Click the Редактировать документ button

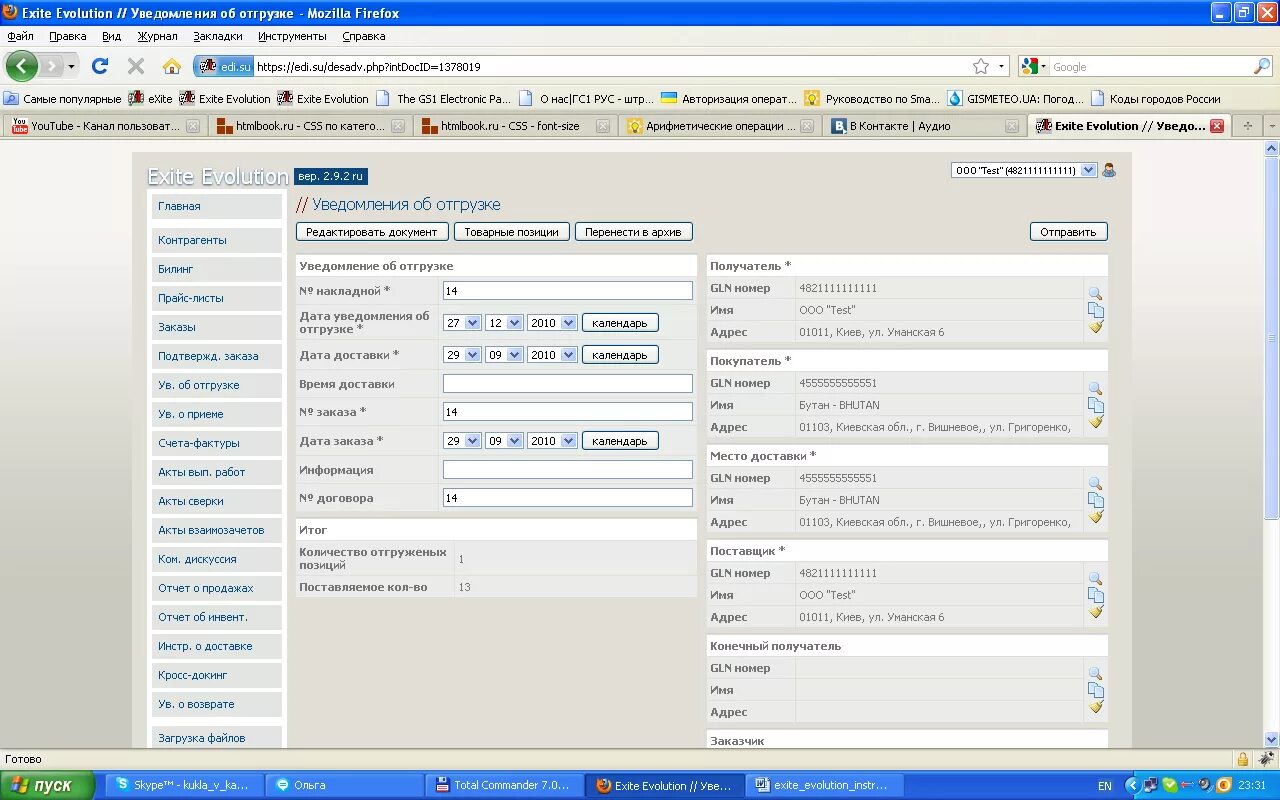click(372, 232)
